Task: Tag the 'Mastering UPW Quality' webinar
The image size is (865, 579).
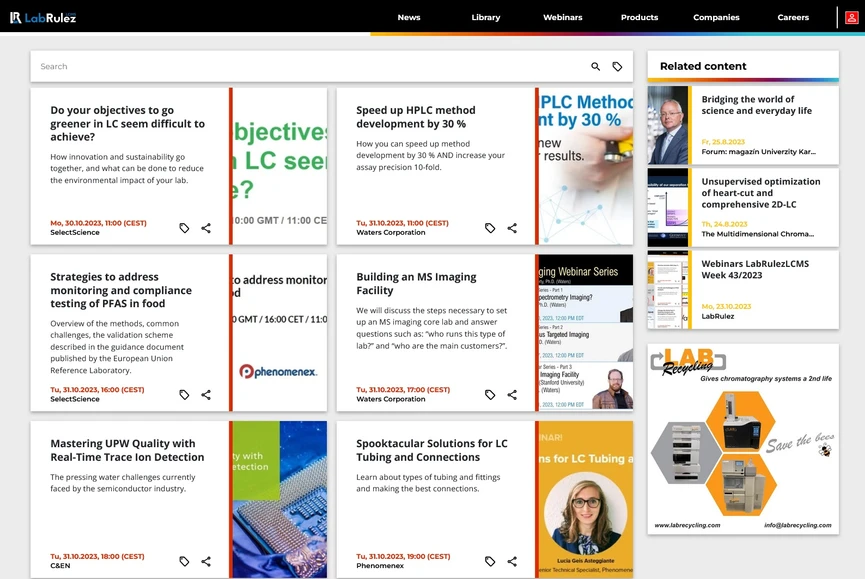Action: pyautogui.click(x=184, y=561)
